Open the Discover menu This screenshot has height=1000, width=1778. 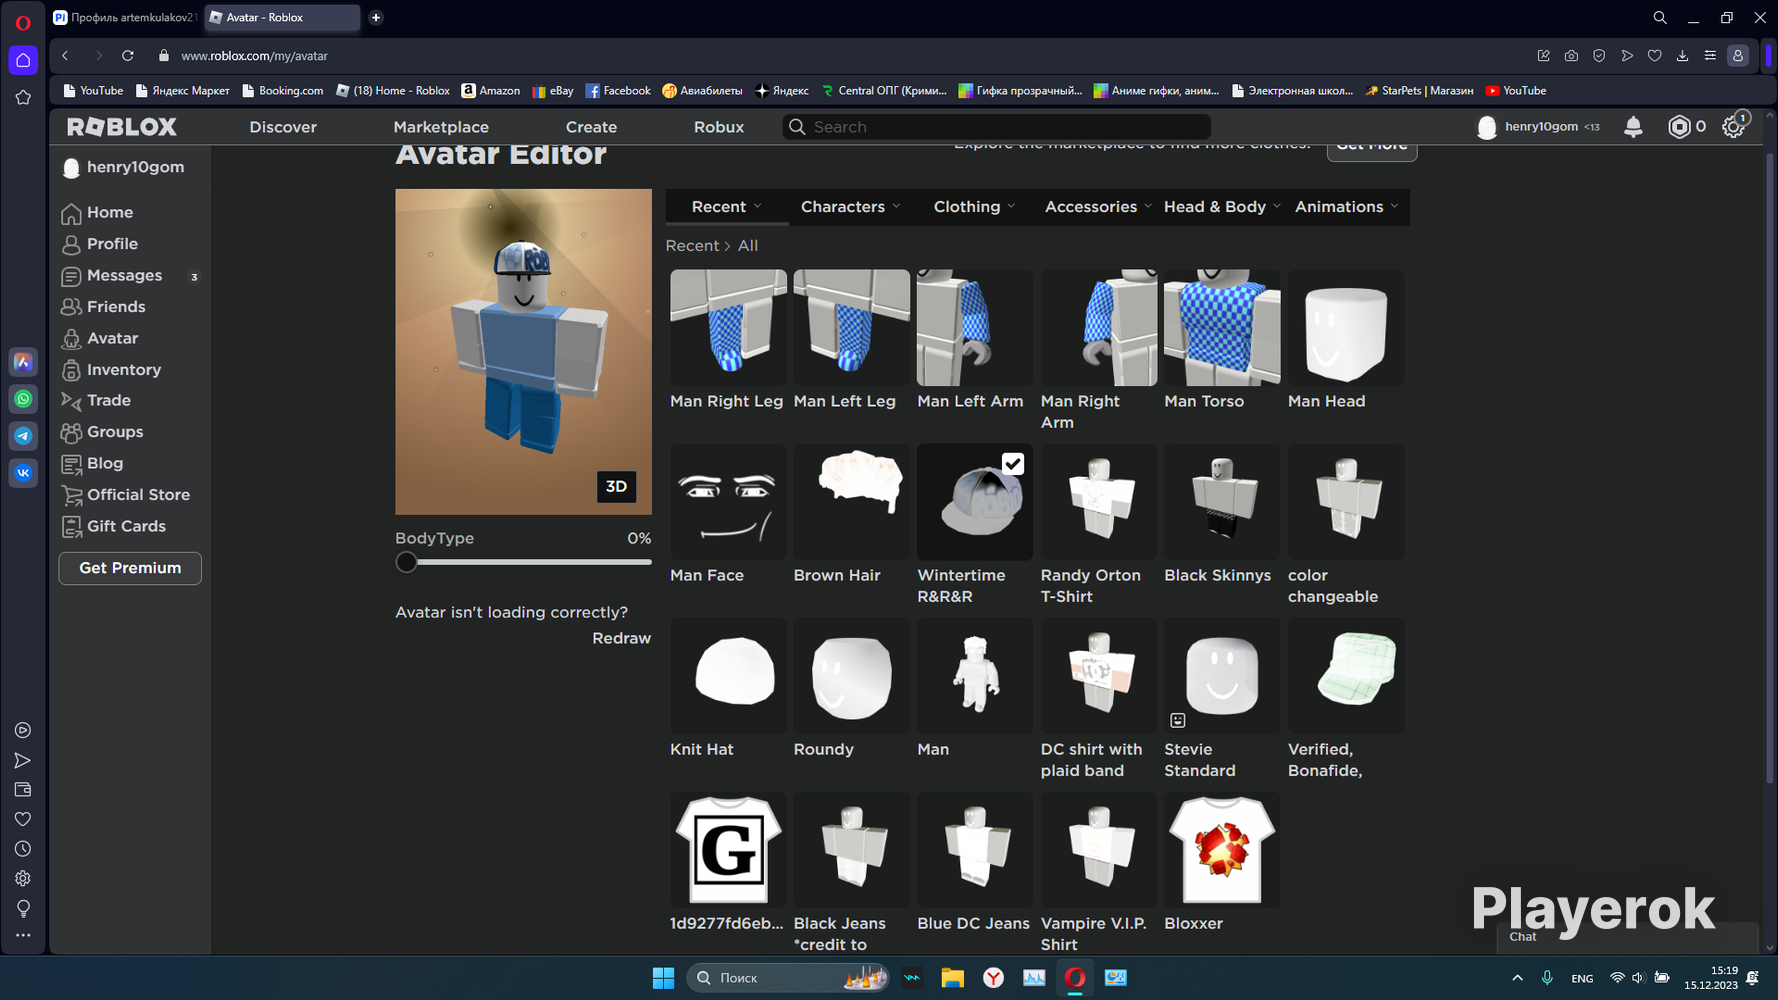click(x=283, y=127)
